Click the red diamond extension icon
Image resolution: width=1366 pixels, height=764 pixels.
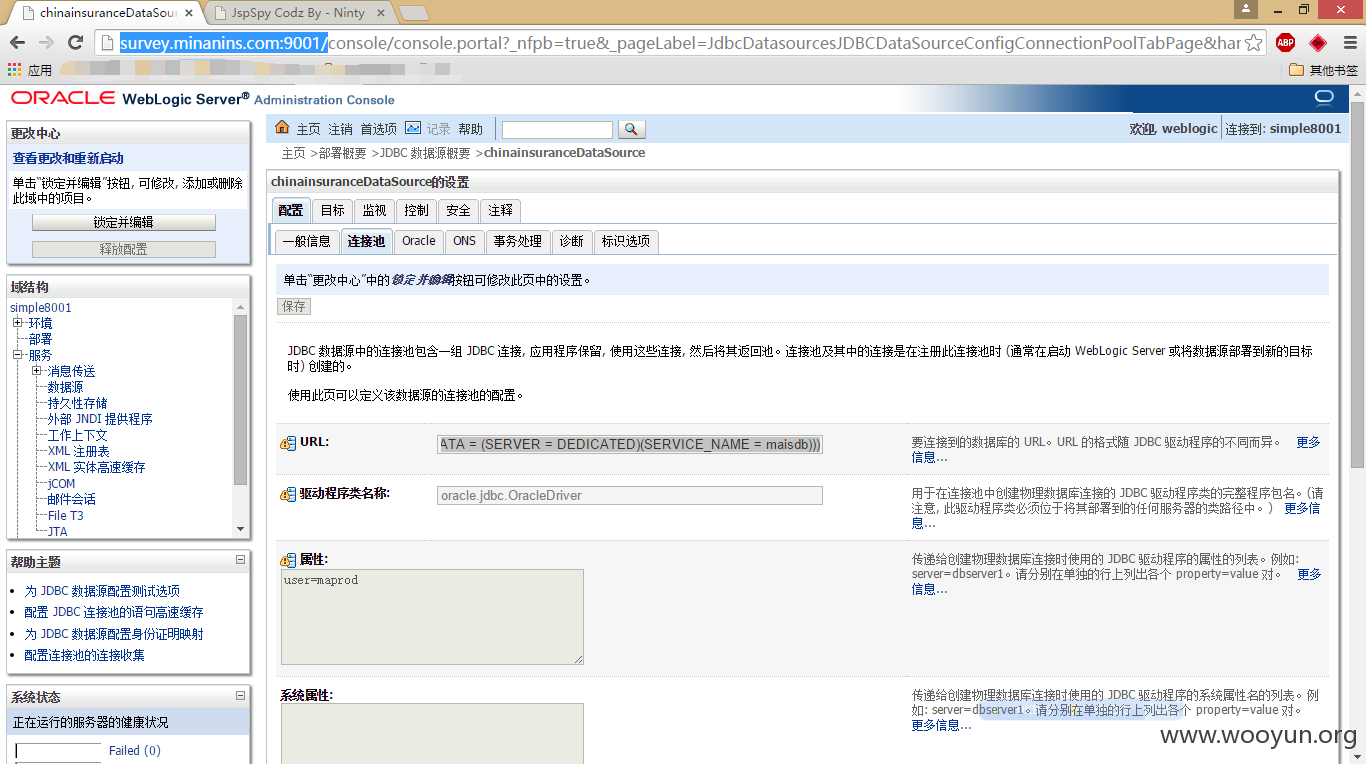(1318, 43)
